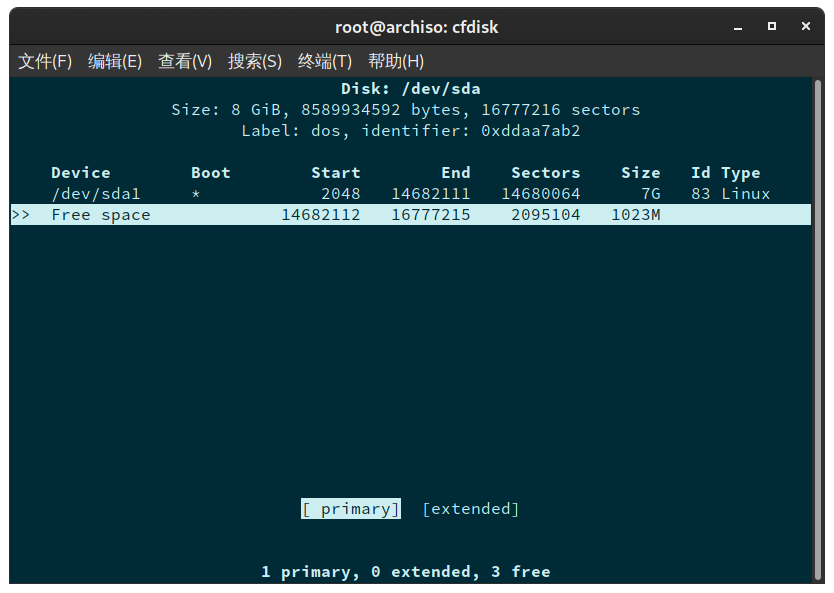Click the root@archiso: cfdisk title bar
The width and height of the screenshot is (834, 593).
pos(416,26)
